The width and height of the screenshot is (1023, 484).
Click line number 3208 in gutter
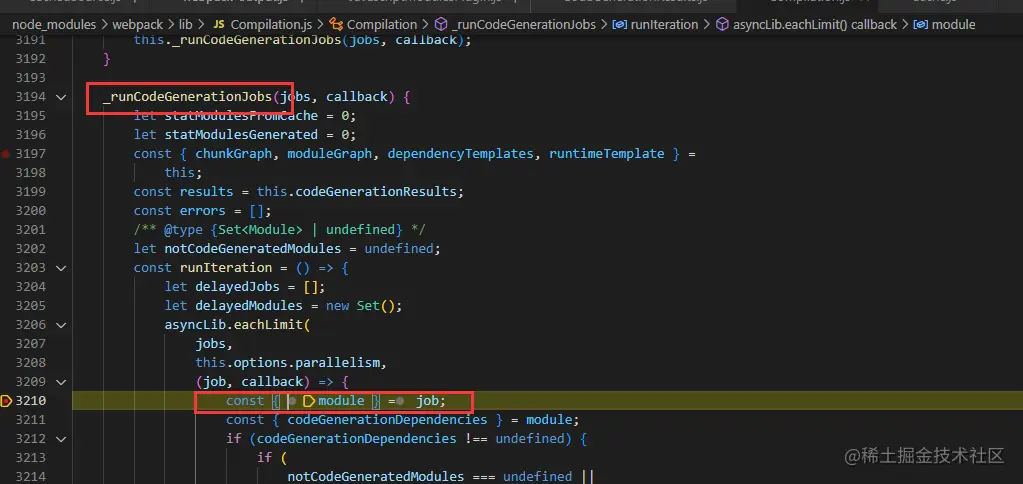click(31, 362)
